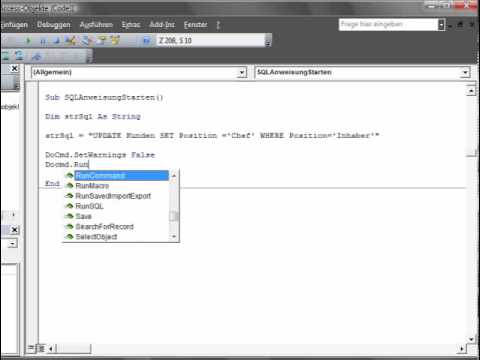This screenshot has width=480, height=360.
Task: Open the Extras menu
Action: [131, 25]
